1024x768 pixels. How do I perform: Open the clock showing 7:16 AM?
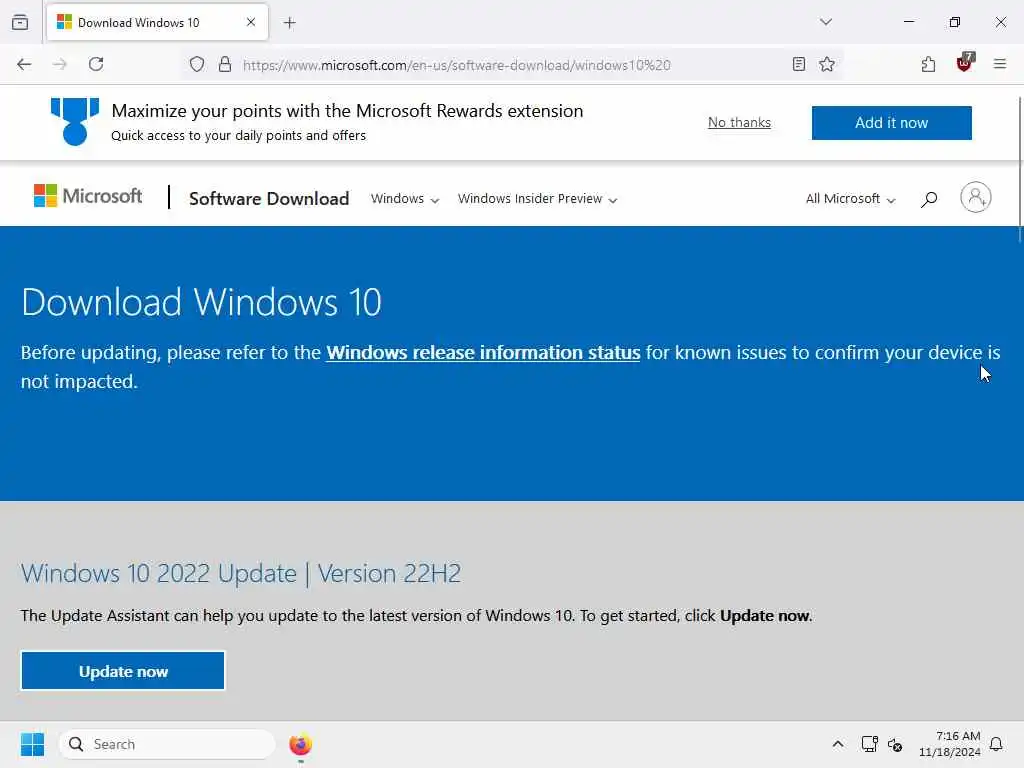click(x=950, y=744)
